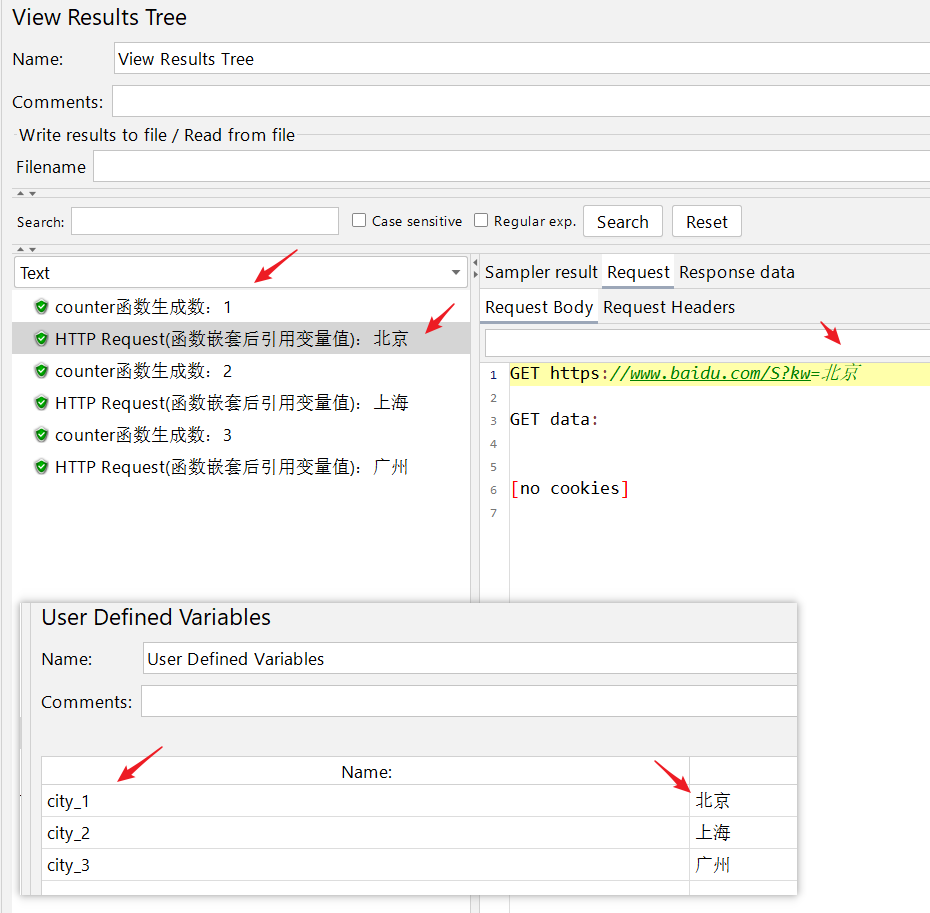Screen dimensions: 930x913
Task: Click the Search text input field
Action: click(205, 221)
